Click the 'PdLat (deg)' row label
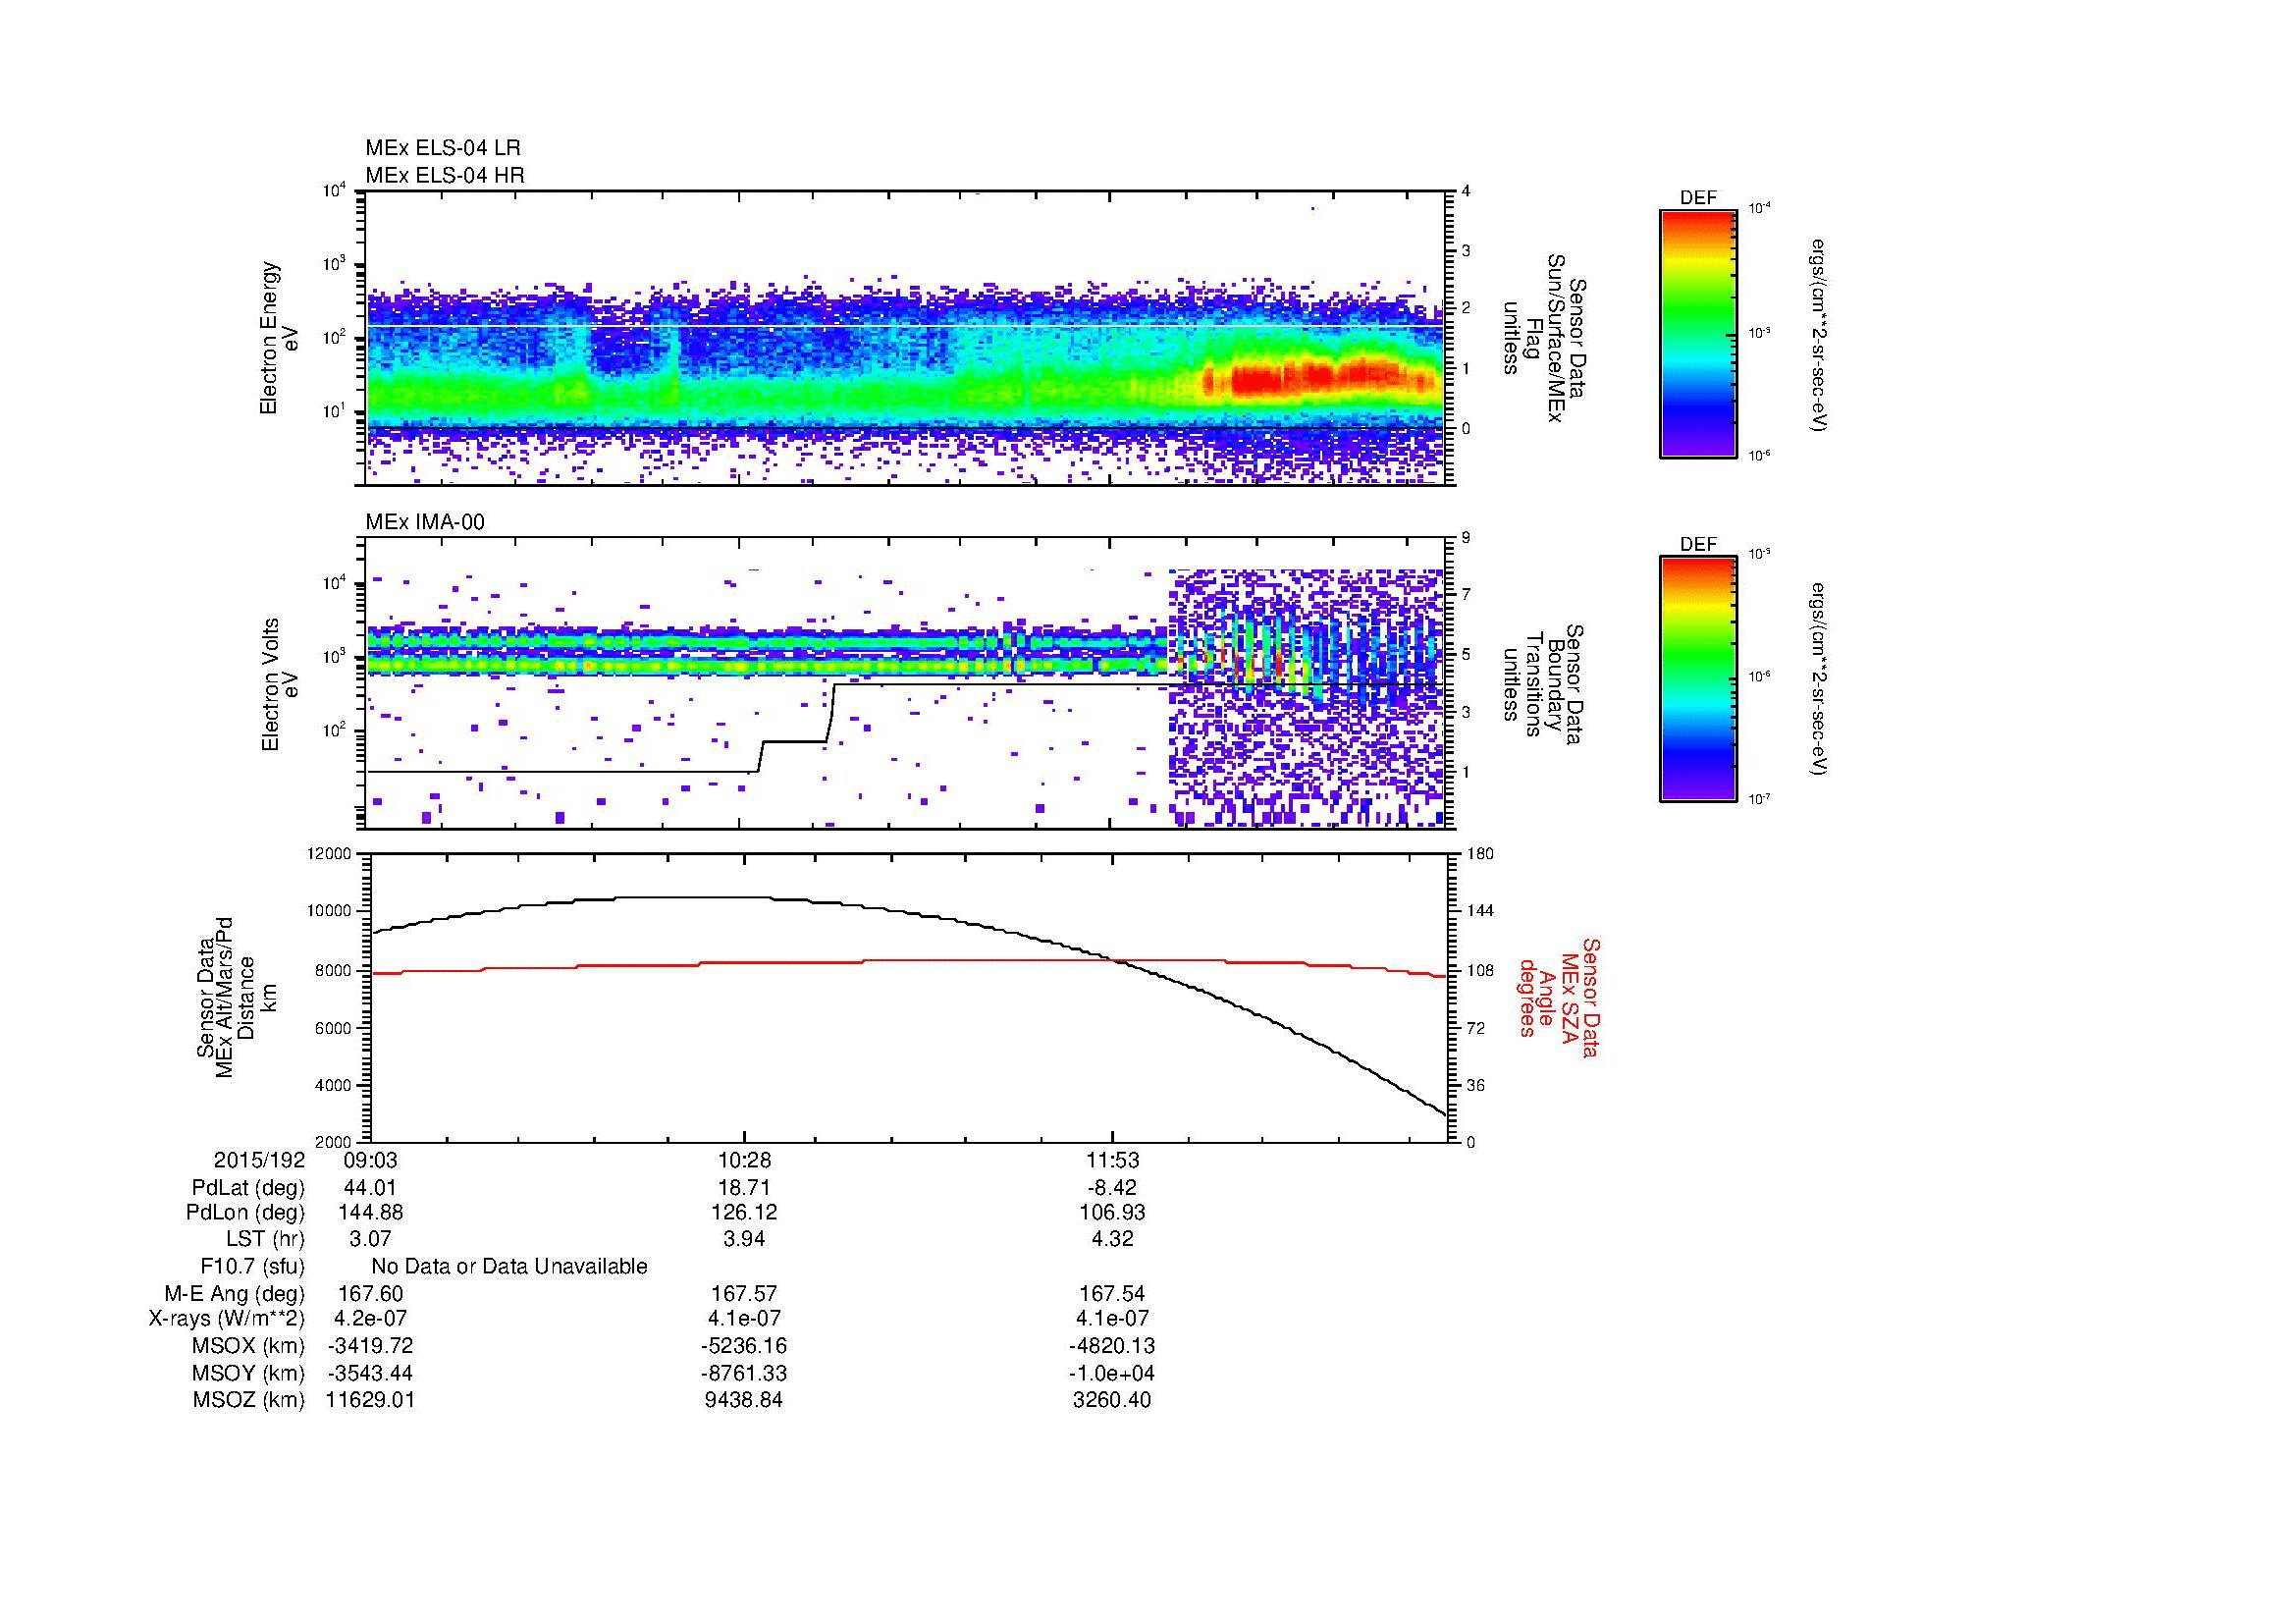Image resolution: width=2296 pixels, height=1623 pixels. [248, 1188]
